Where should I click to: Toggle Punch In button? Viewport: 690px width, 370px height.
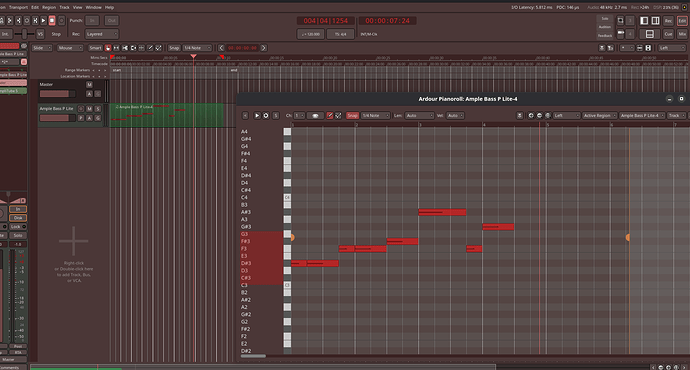coord(92,21)
